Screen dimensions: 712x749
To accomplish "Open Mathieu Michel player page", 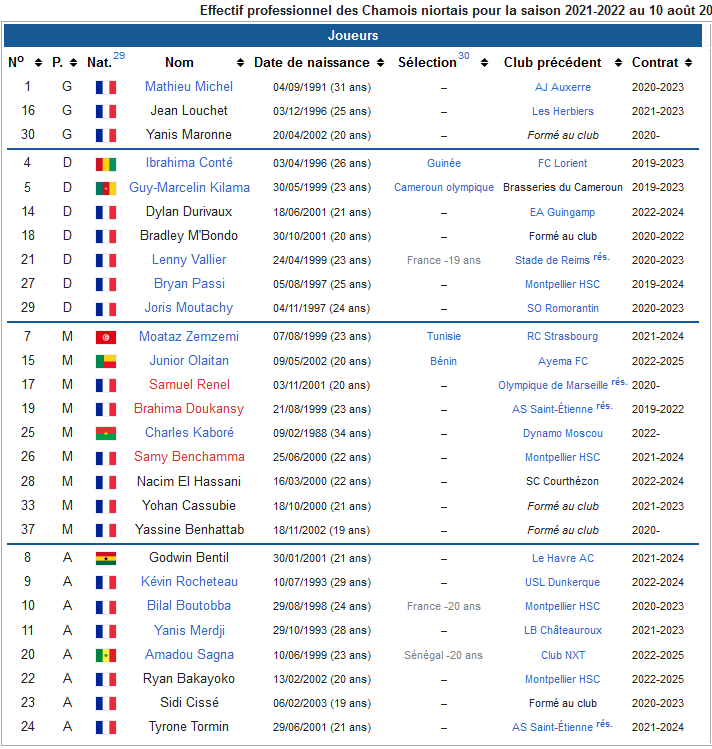I will 189,86.
